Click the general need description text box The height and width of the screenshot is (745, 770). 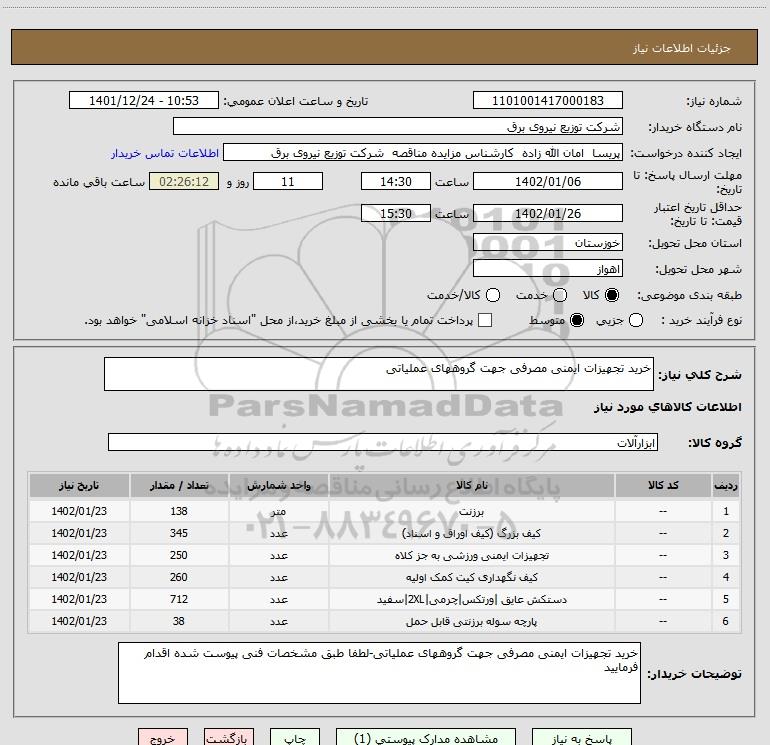pos(379,374)
